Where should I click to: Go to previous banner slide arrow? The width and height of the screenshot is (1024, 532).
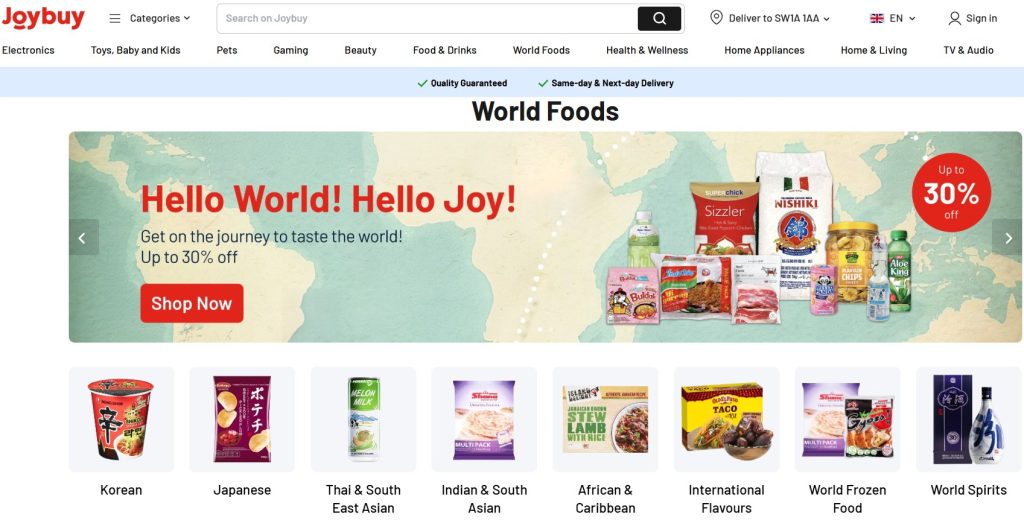83,238
